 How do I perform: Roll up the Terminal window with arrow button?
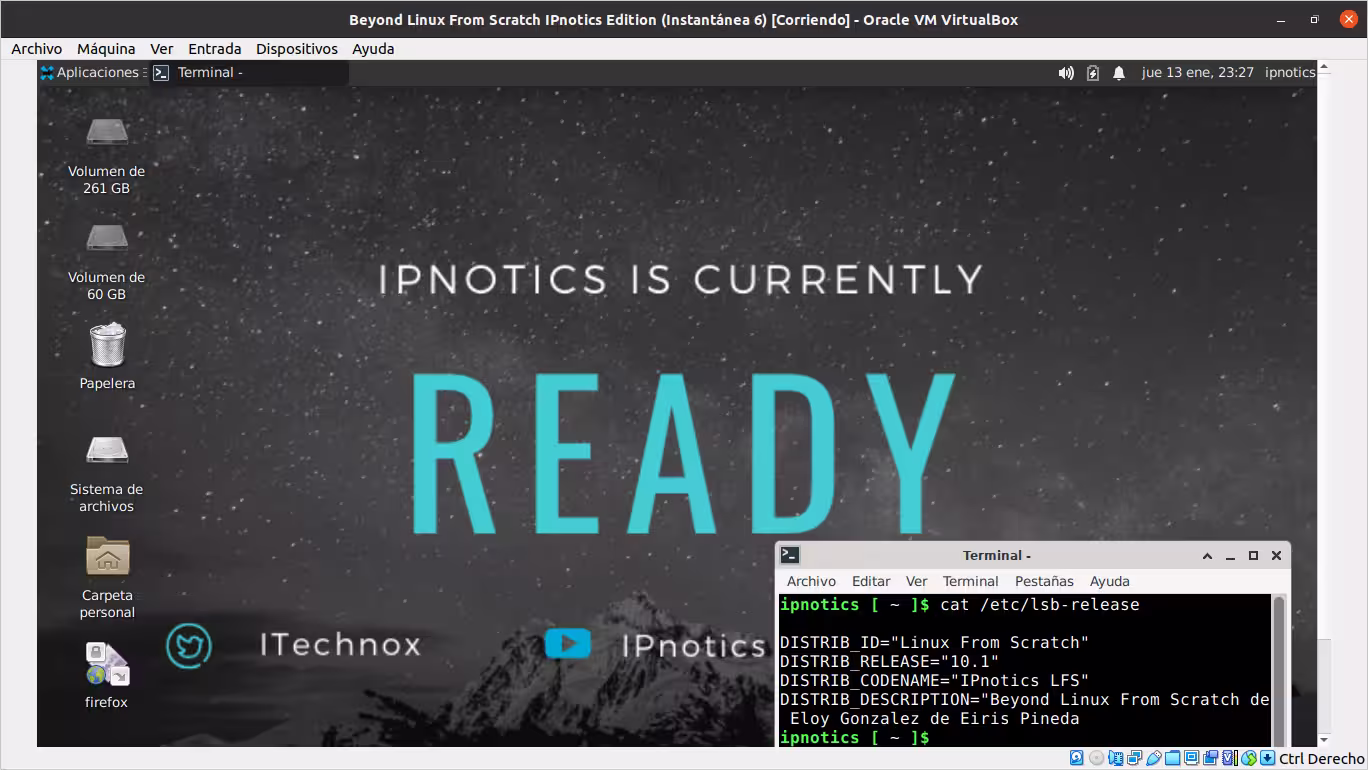(x=1207, y=556)
